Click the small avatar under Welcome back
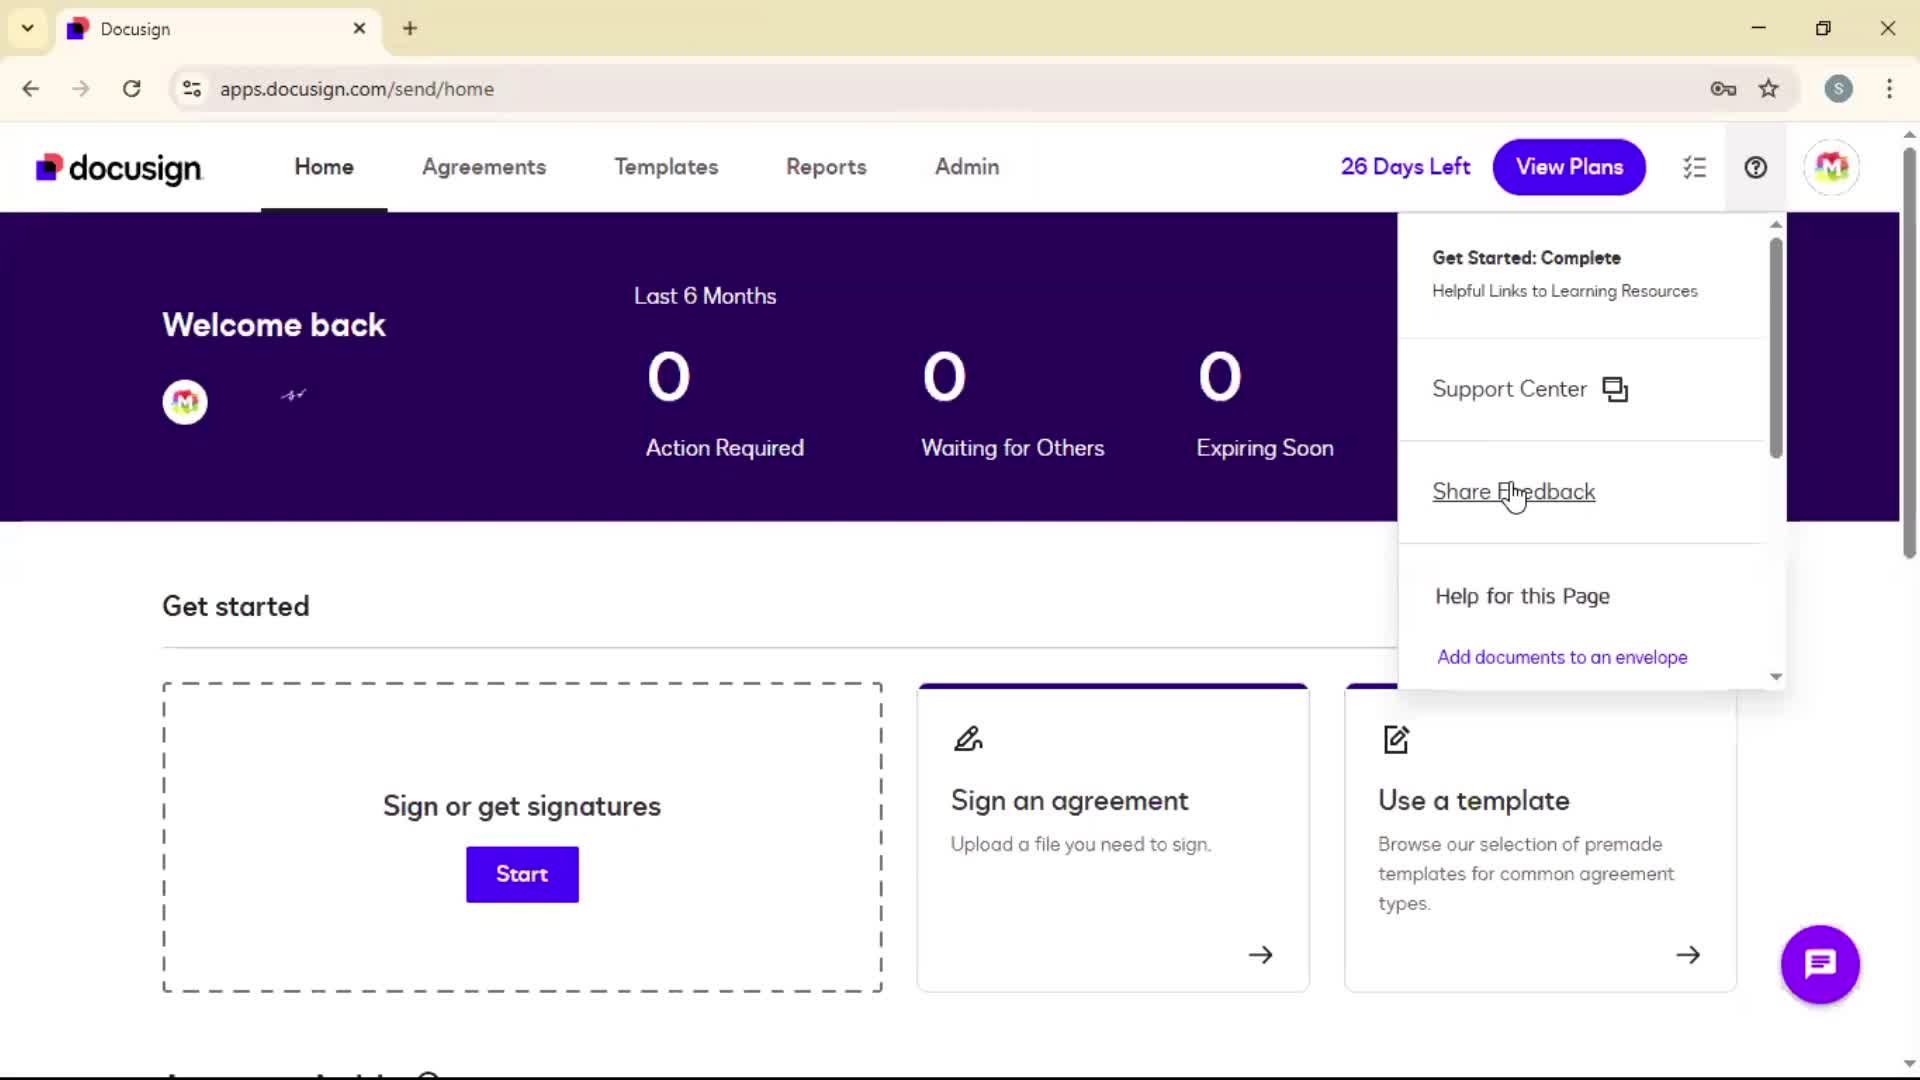Viewport: 1920px width, 1080px height. click(185, 402)
